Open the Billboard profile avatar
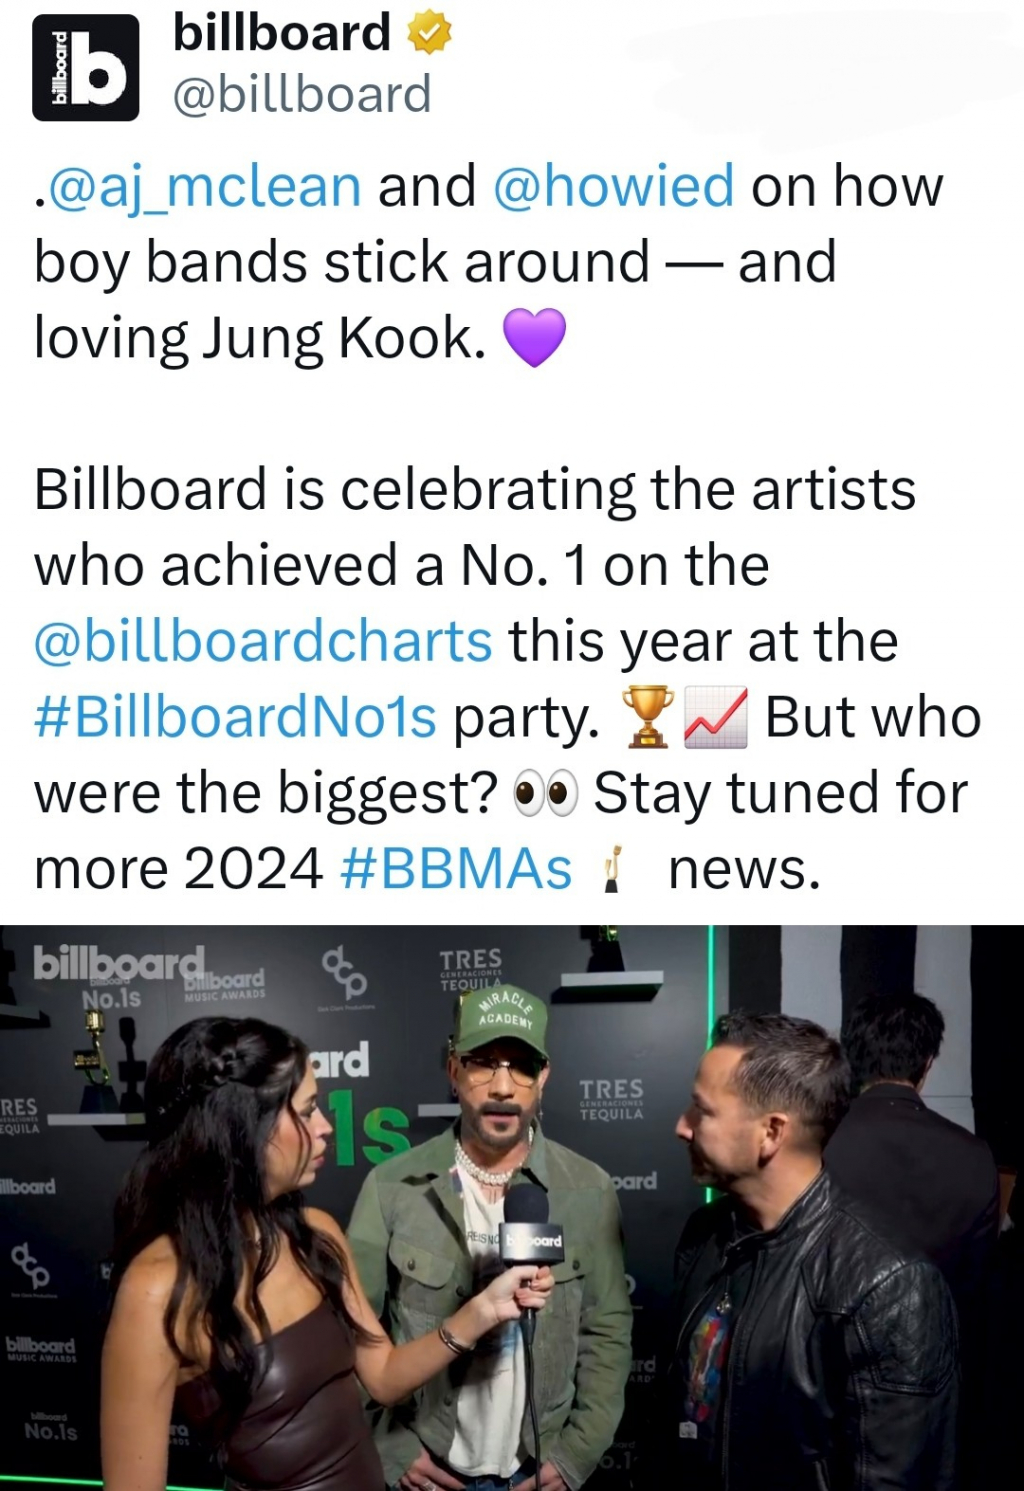This screenshot has width=1024, height=1491. coord(85,67)
